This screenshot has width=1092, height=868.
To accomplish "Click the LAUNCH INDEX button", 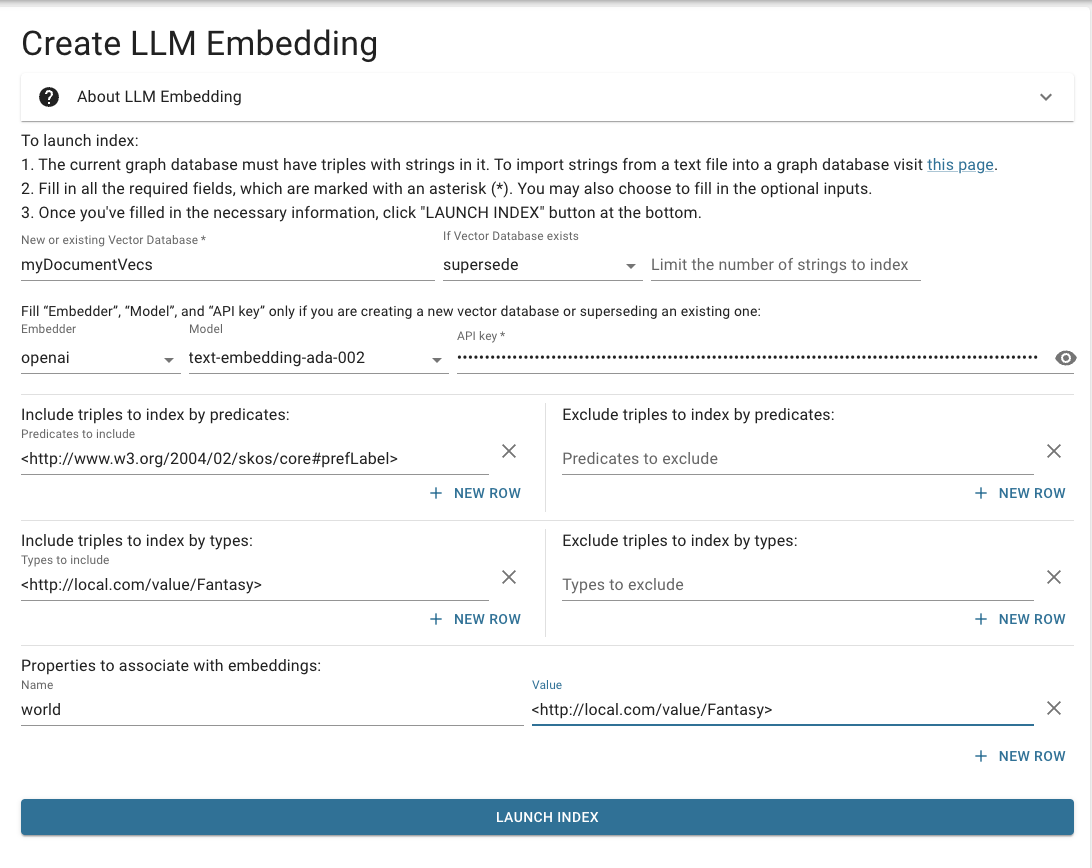I will [547, 817].
